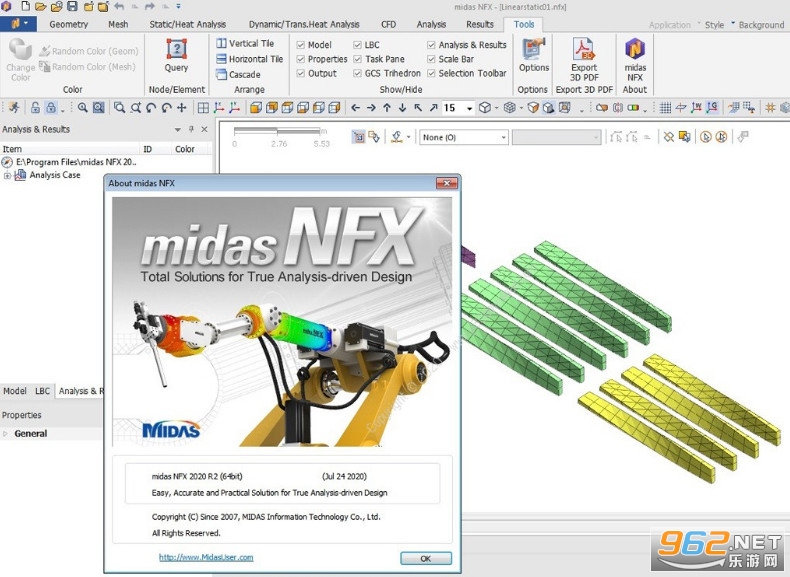Screen dimensions: 790x577
Task: Click the rotate up arrow icon
Action: point(386,107)
